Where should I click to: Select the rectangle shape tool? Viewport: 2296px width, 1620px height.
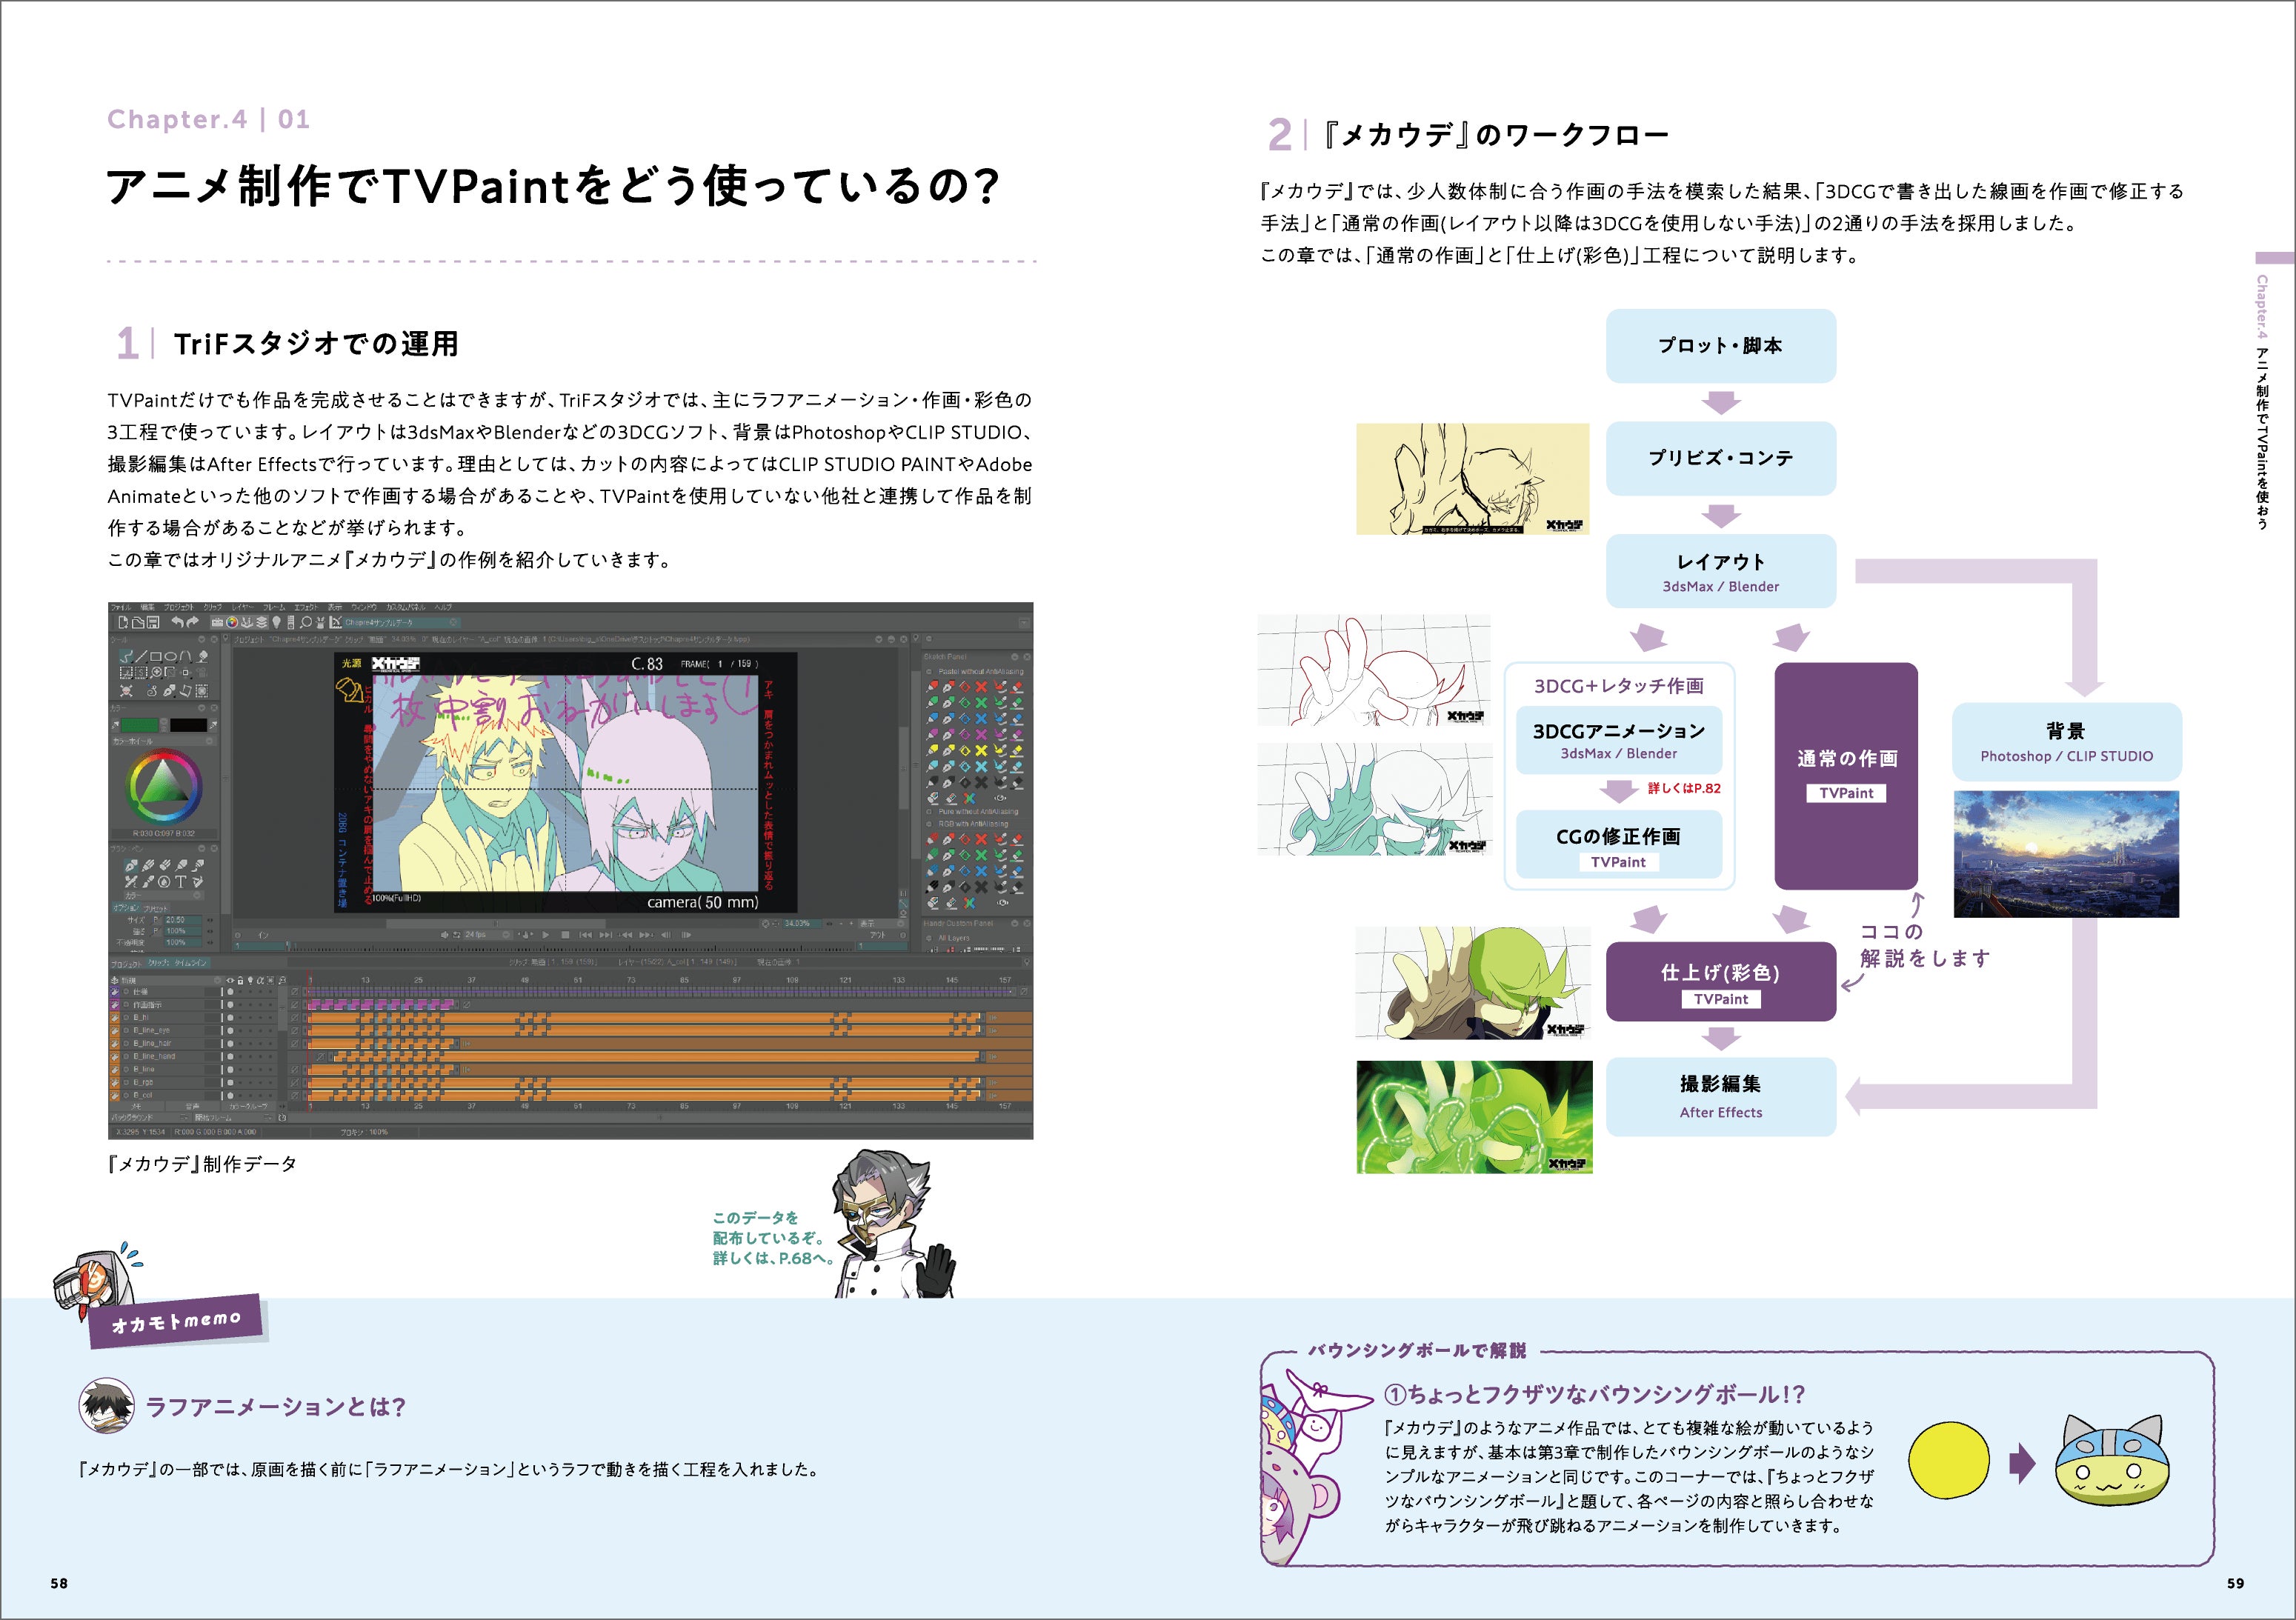point(156,657)
